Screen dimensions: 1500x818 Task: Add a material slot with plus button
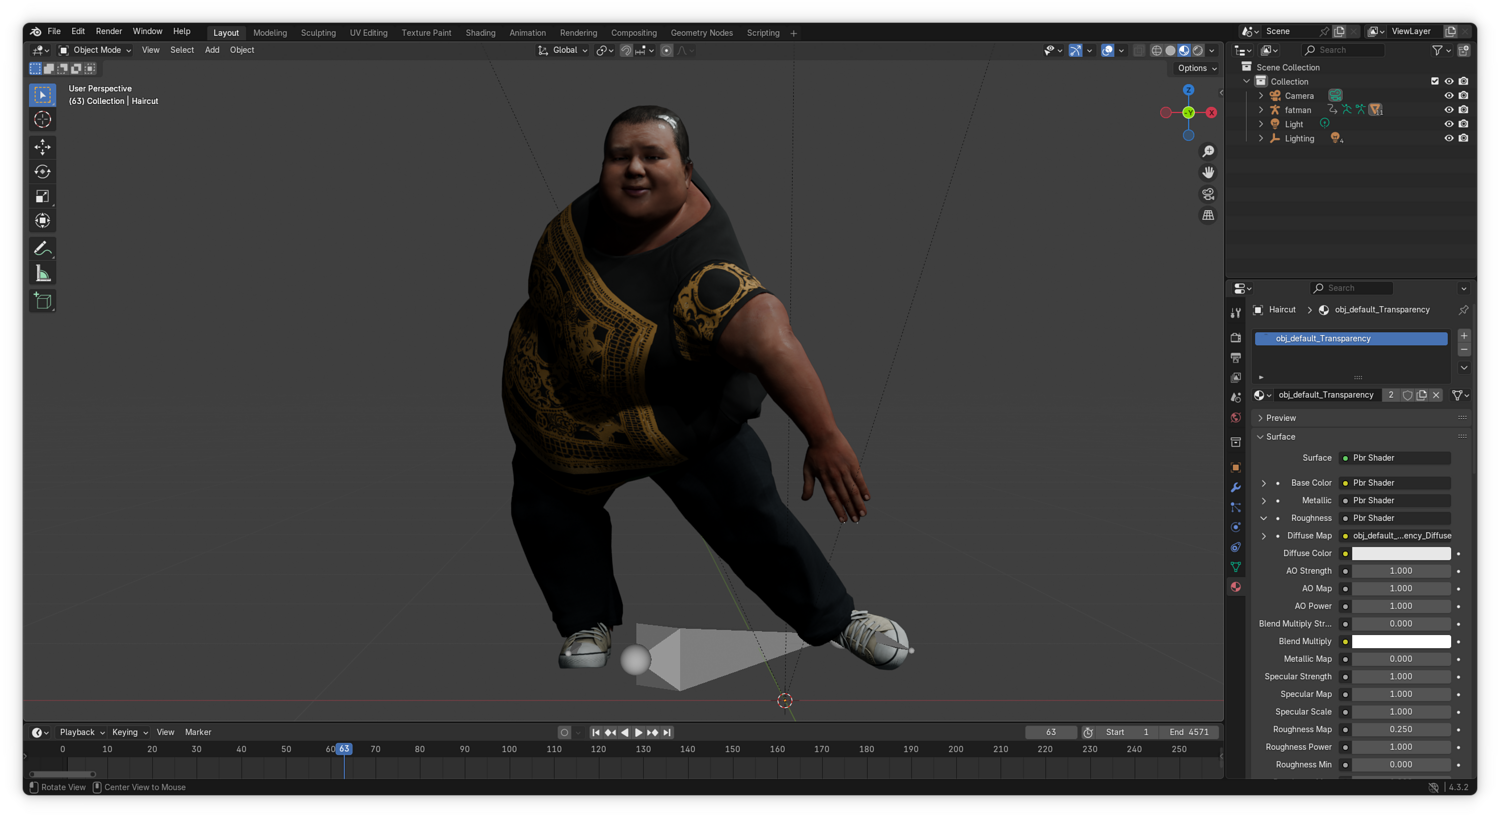(1464, 337)
